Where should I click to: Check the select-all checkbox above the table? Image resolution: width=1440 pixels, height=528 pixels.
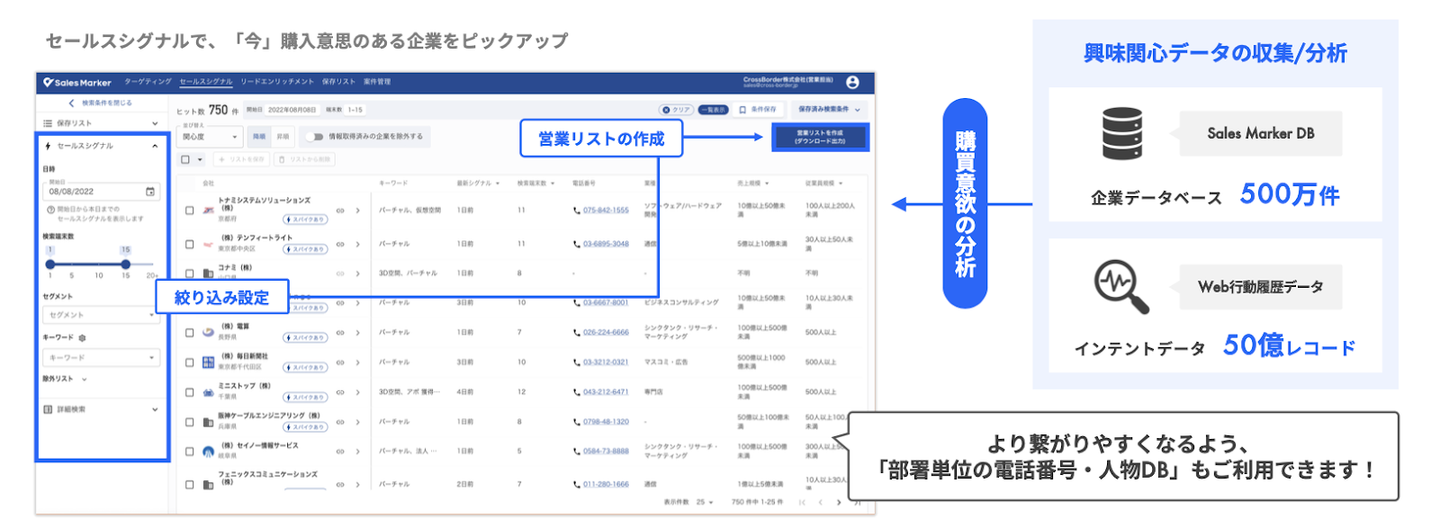tap(185, 159)
